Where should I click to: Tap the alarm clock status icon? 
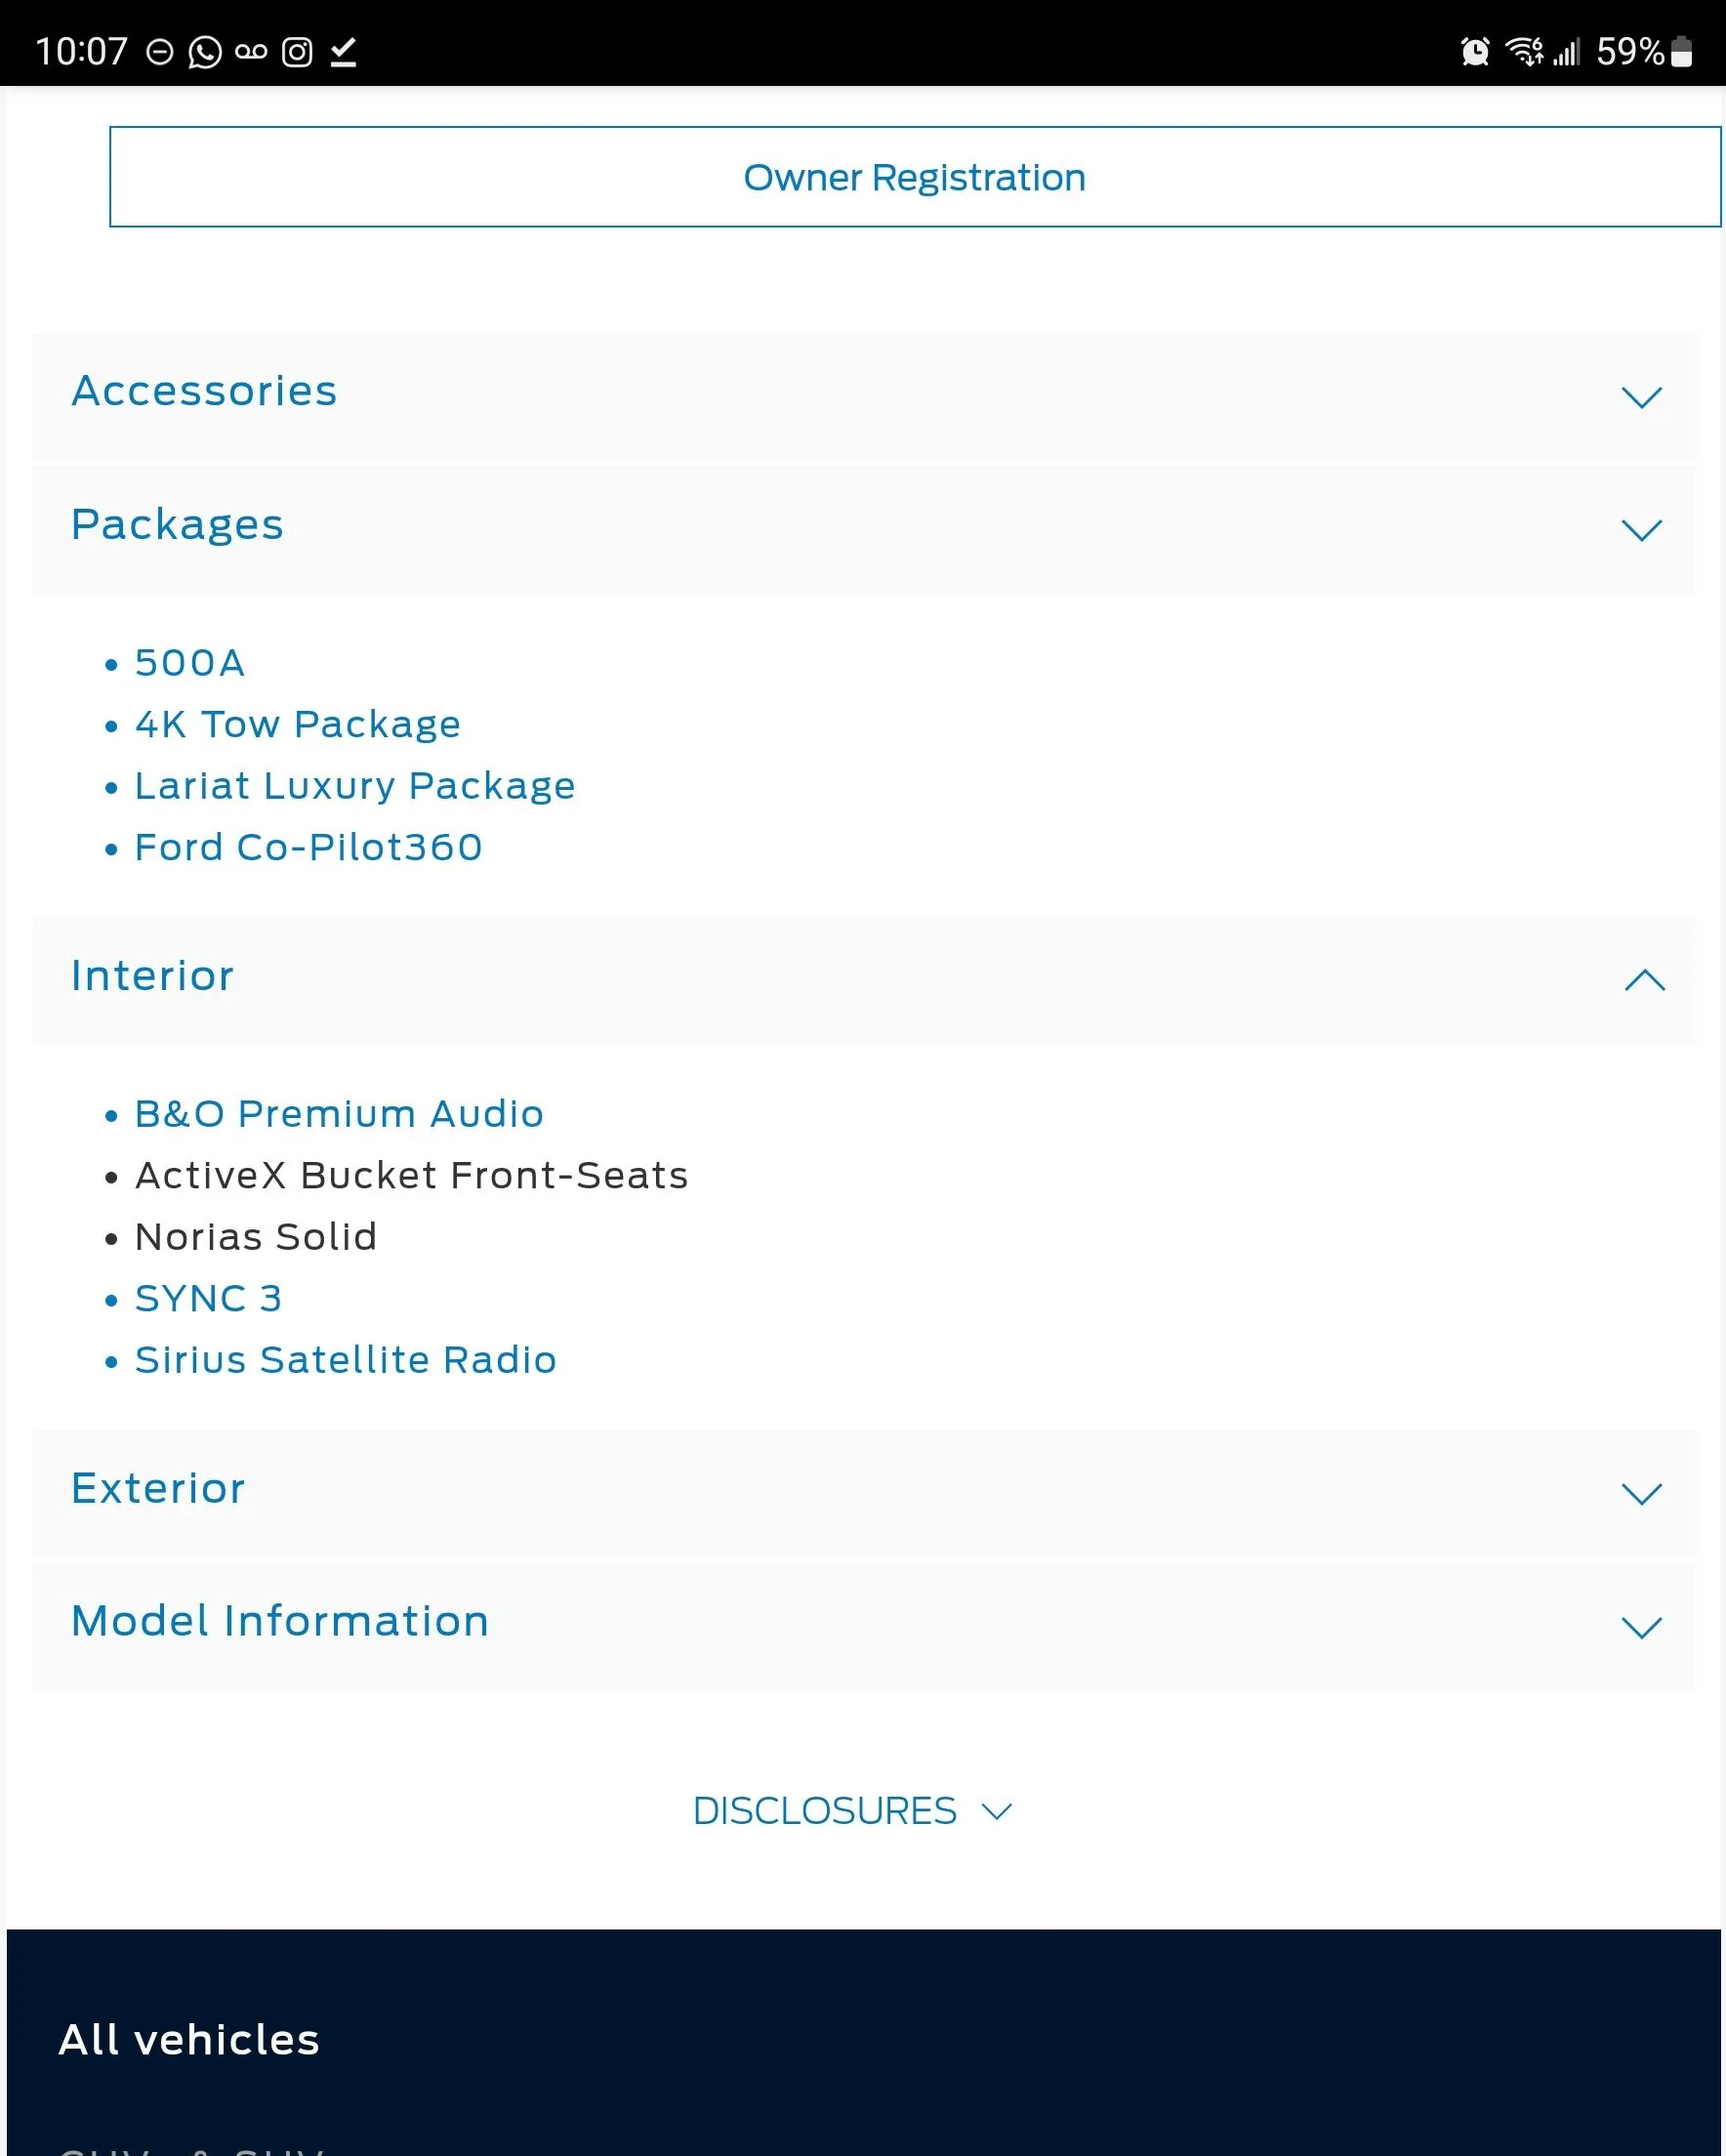pos(1475,51)
